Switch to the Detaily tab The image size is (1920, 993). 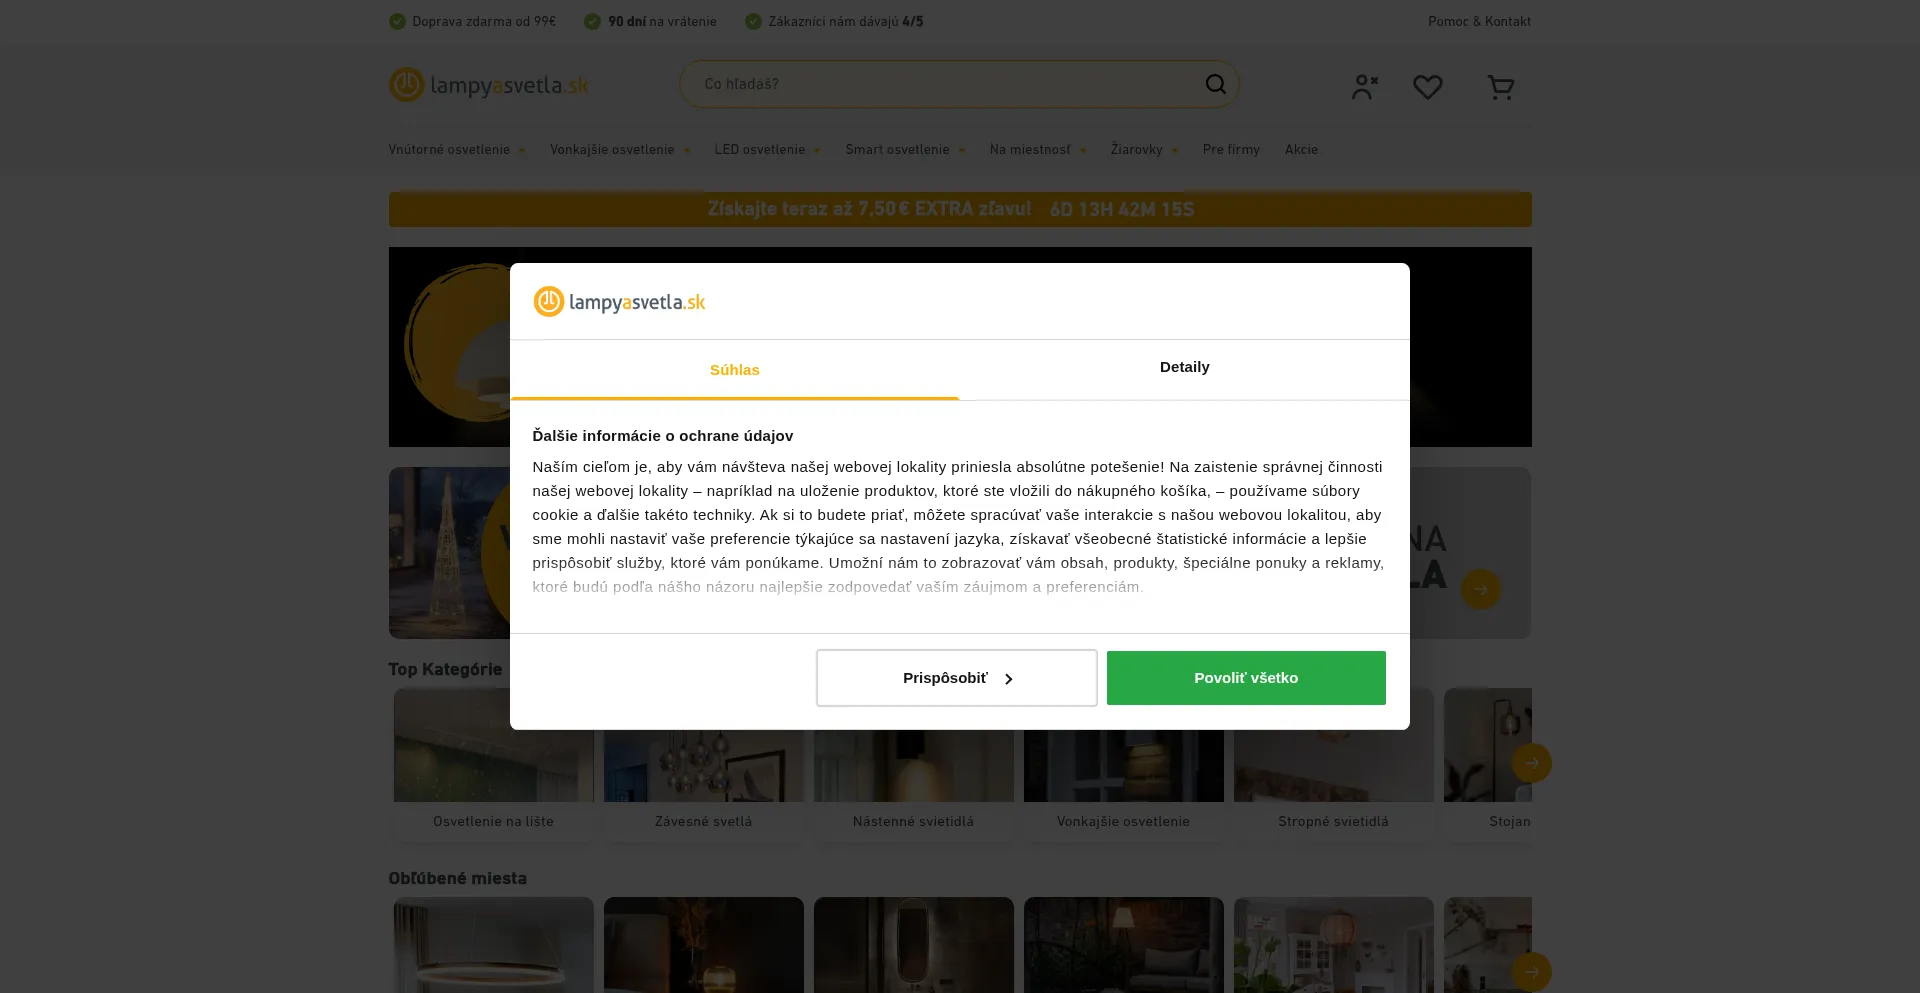[1184, 367]
